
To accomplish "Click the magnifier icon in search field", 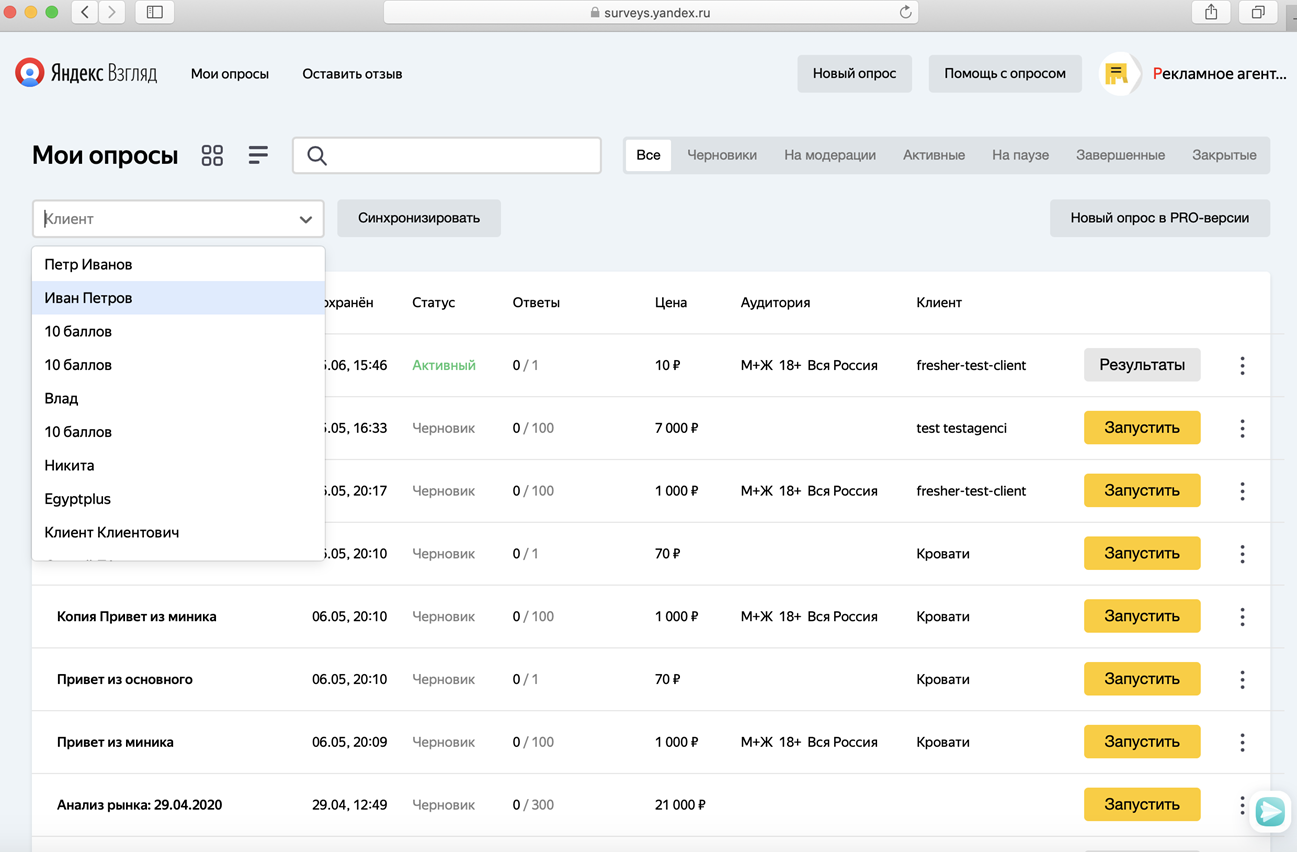I will (317, 155).
